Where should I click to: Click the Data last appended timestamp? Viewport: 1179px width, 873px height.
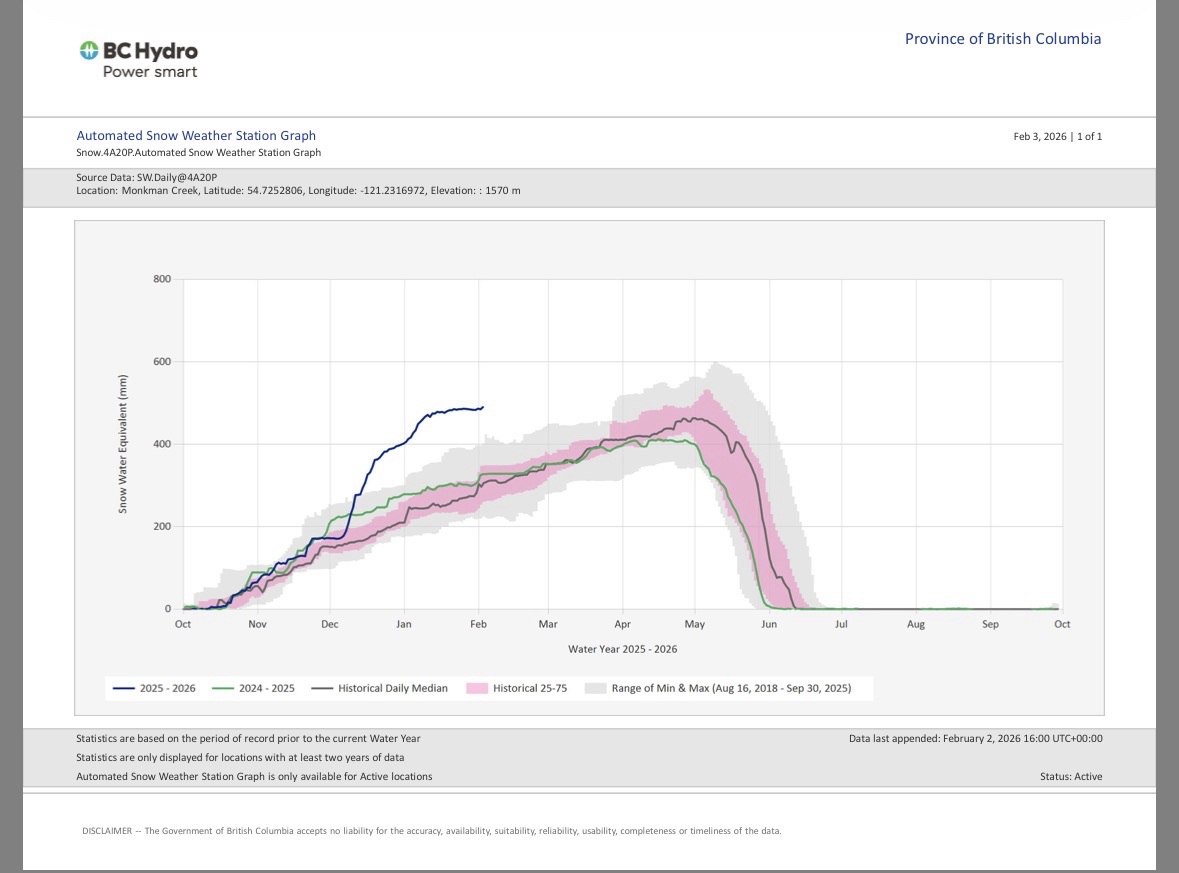click(975, 738)
